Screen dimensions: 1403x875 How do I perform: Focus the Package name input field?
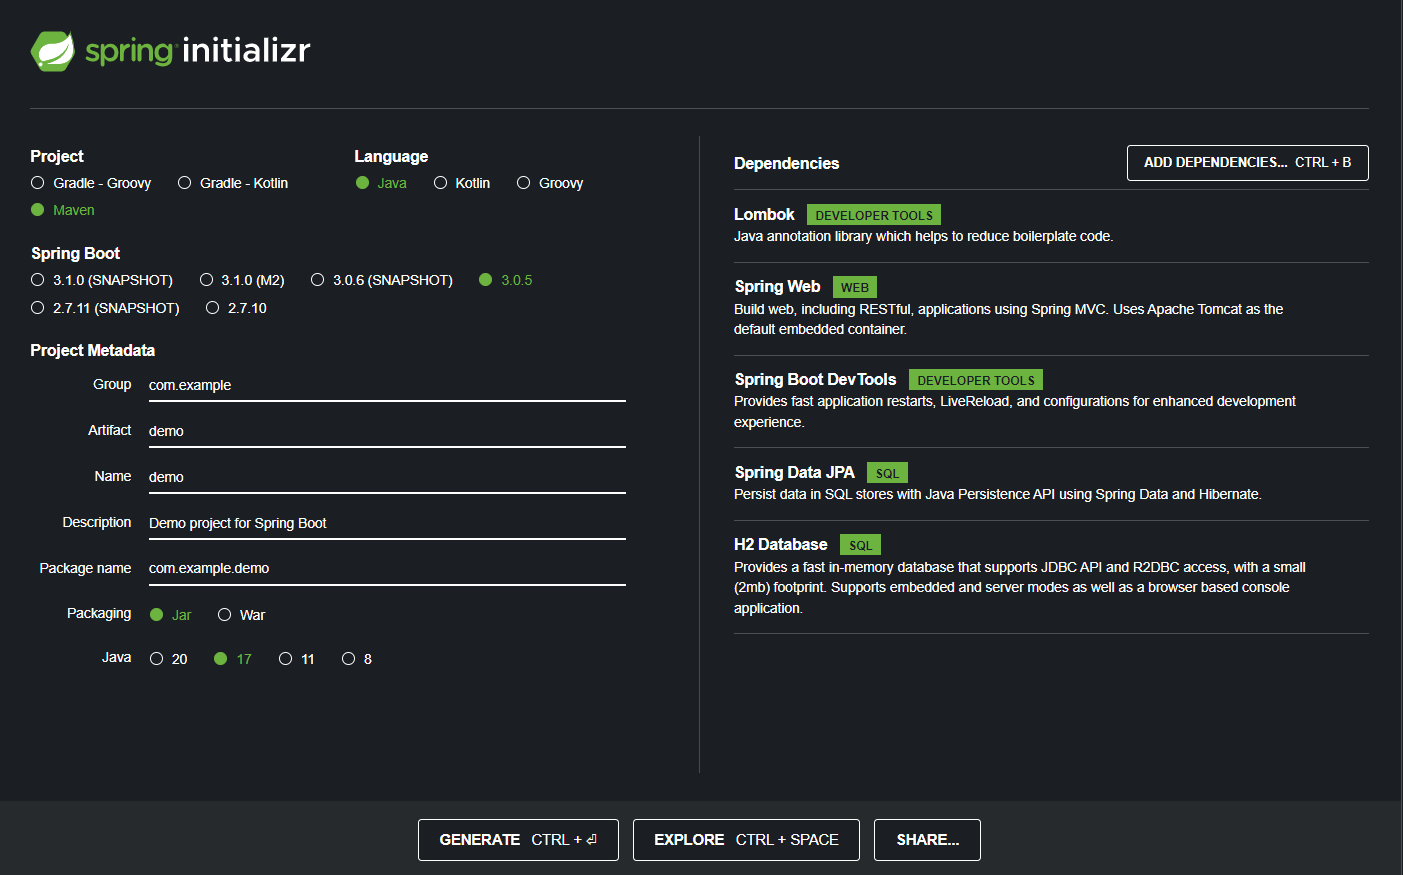click(387, 568)
